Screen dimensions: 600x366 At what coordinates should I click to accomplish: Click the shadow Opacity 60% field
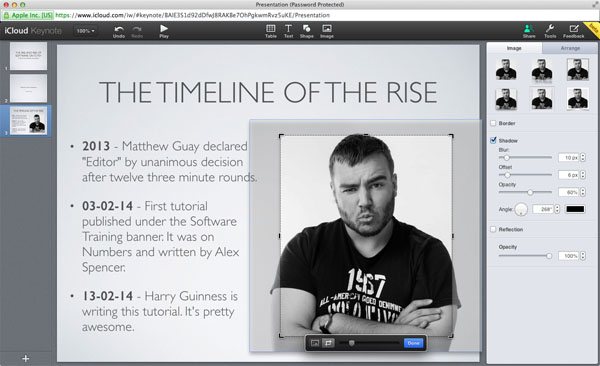tap(569, 192)
